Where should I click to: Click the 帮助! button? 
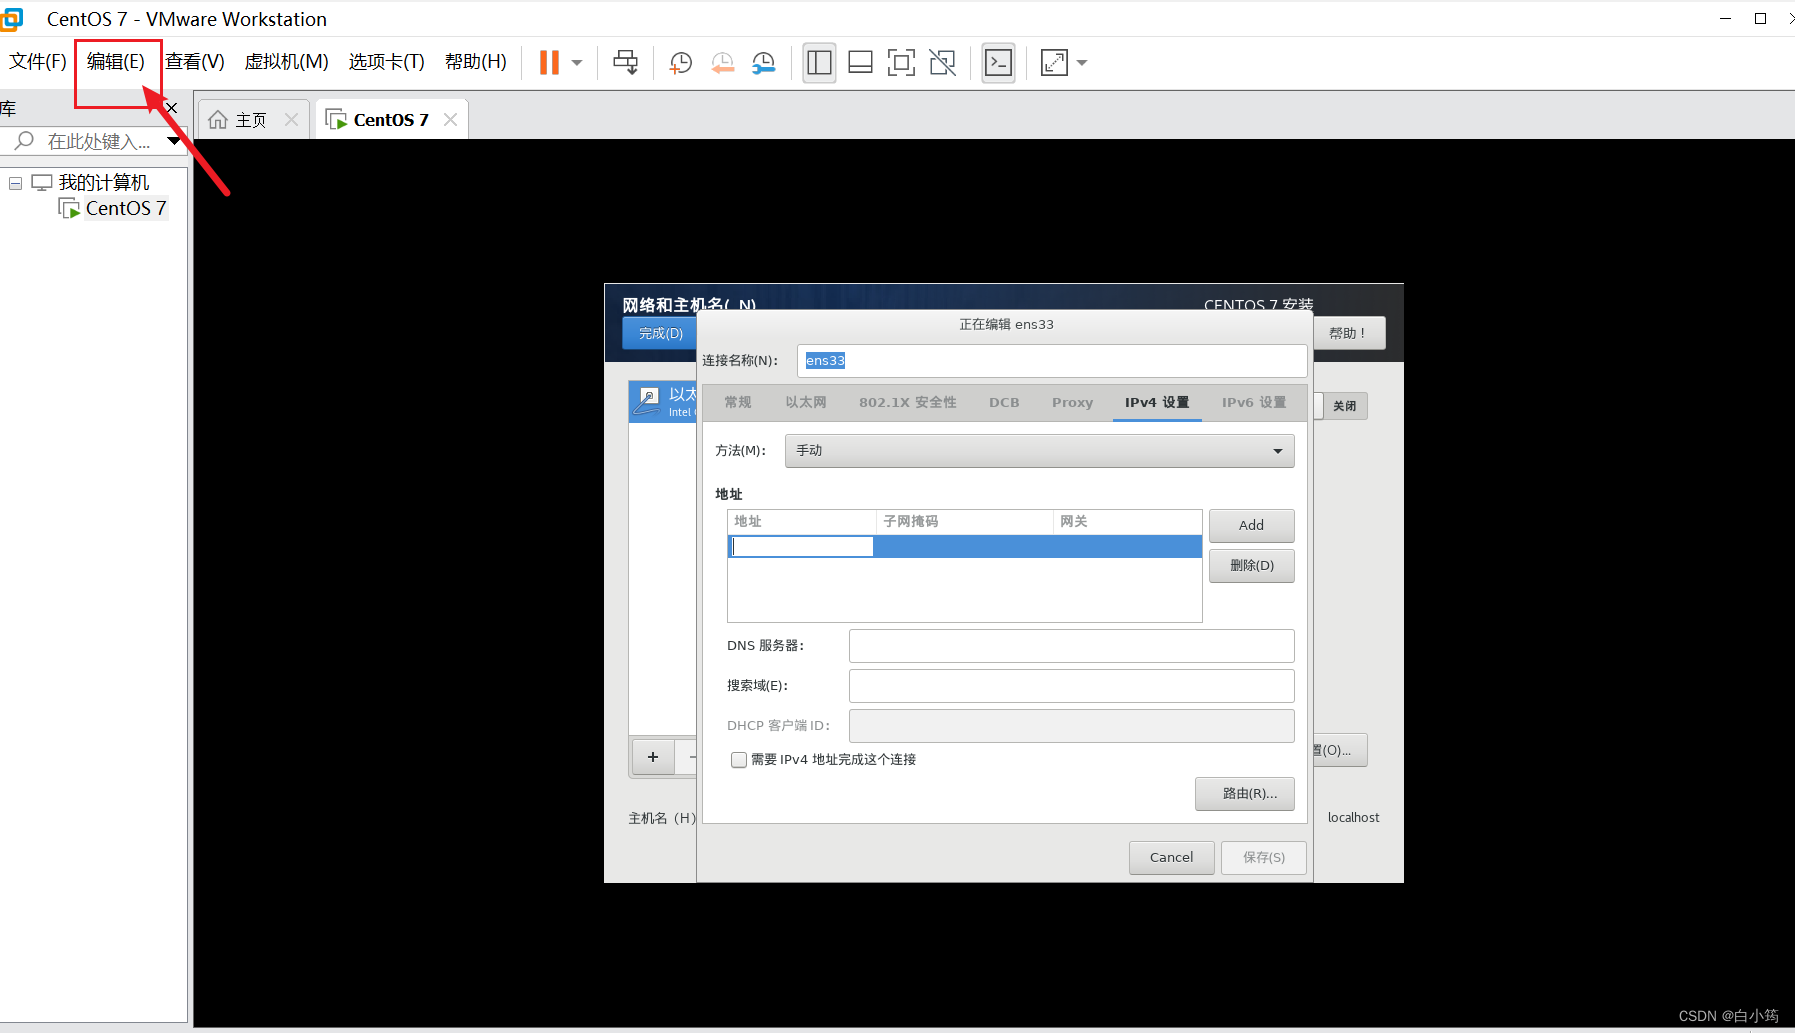click(1347, 334)
